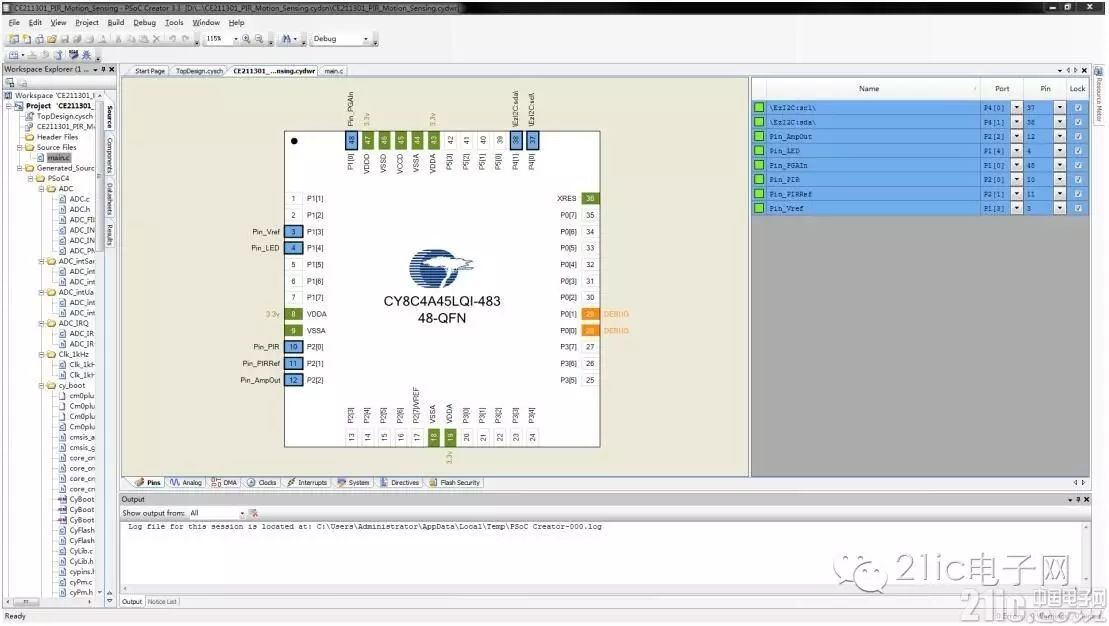Select main.c in Source Files tree
Screen dimensions: 1109x626
58,158
